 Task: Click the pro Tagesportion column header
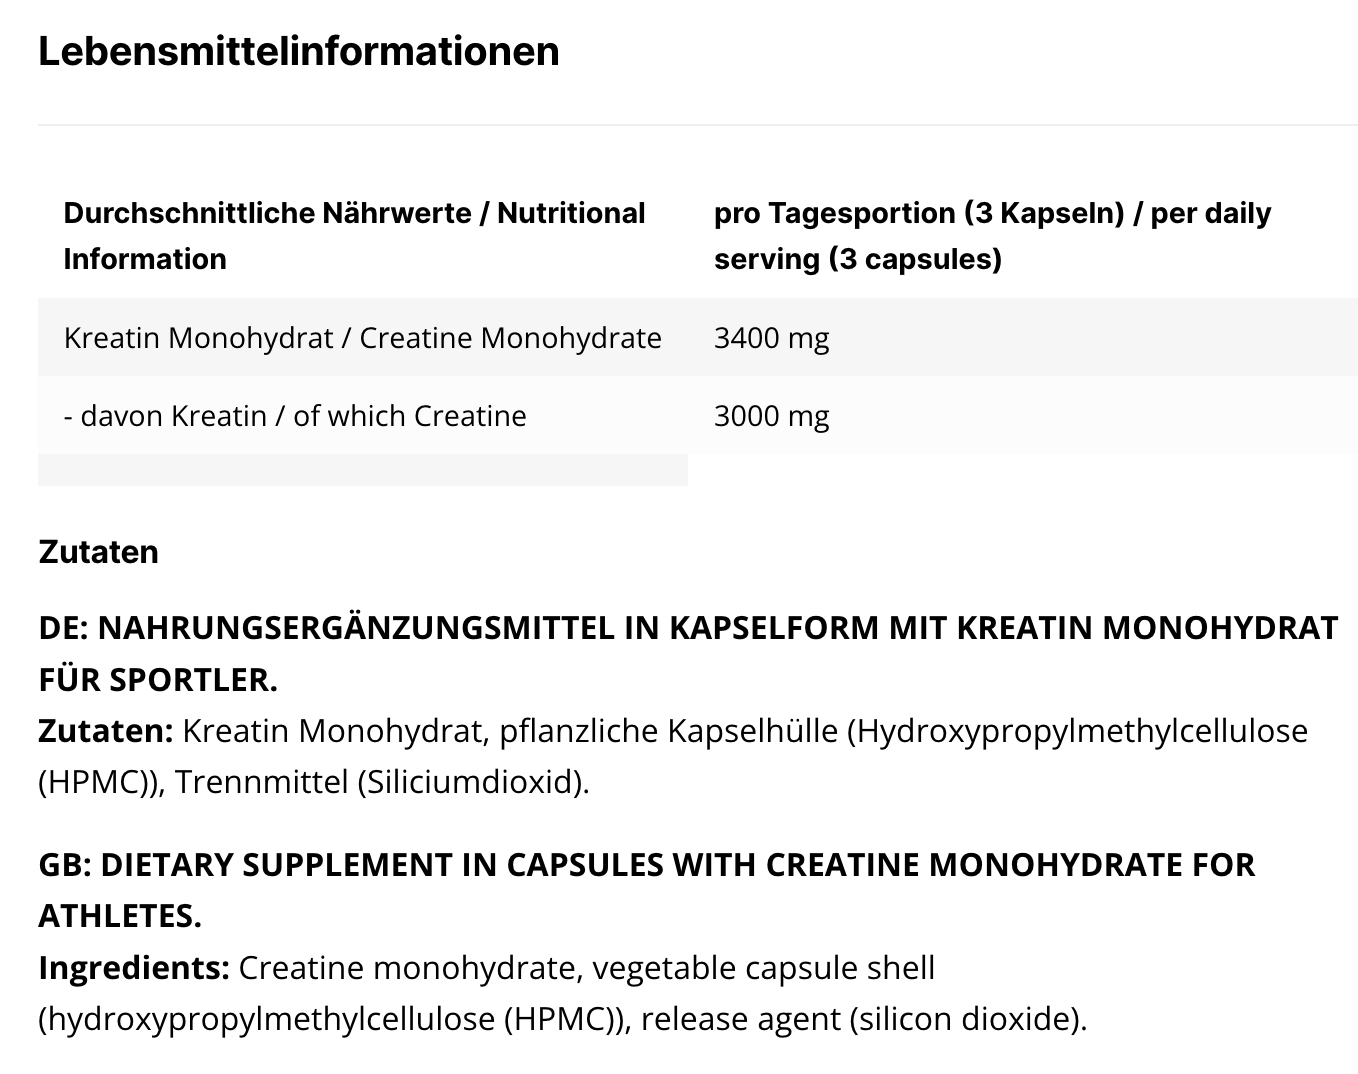(x=992, y=236)
